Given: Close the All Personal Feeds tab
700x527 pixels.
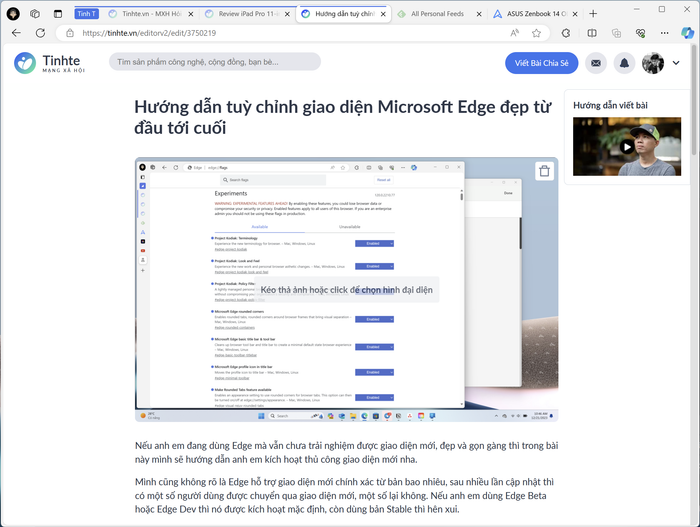Looking at the screenshot, I should (479, 14).
